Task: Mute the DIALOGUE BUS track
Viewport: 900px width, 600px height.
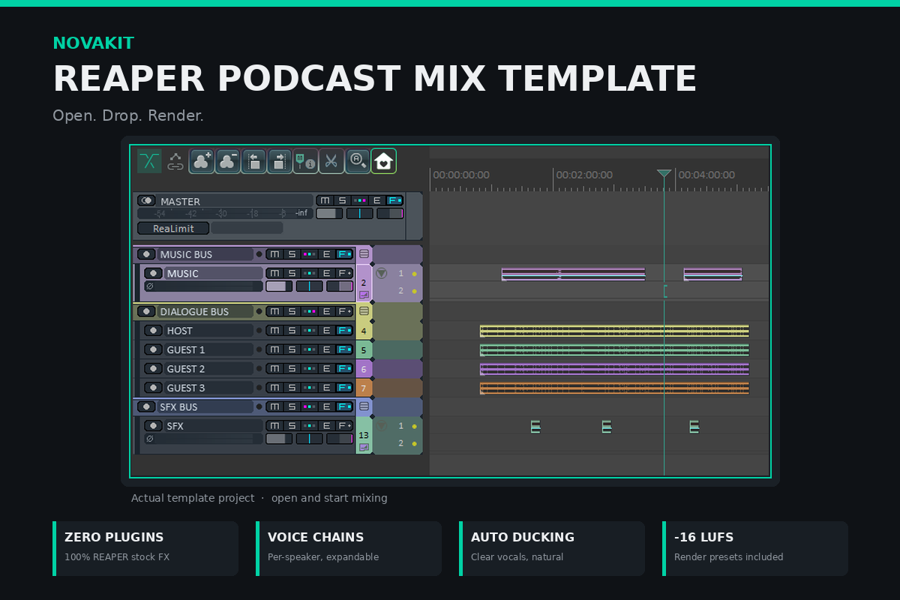Action: [275, 311]
